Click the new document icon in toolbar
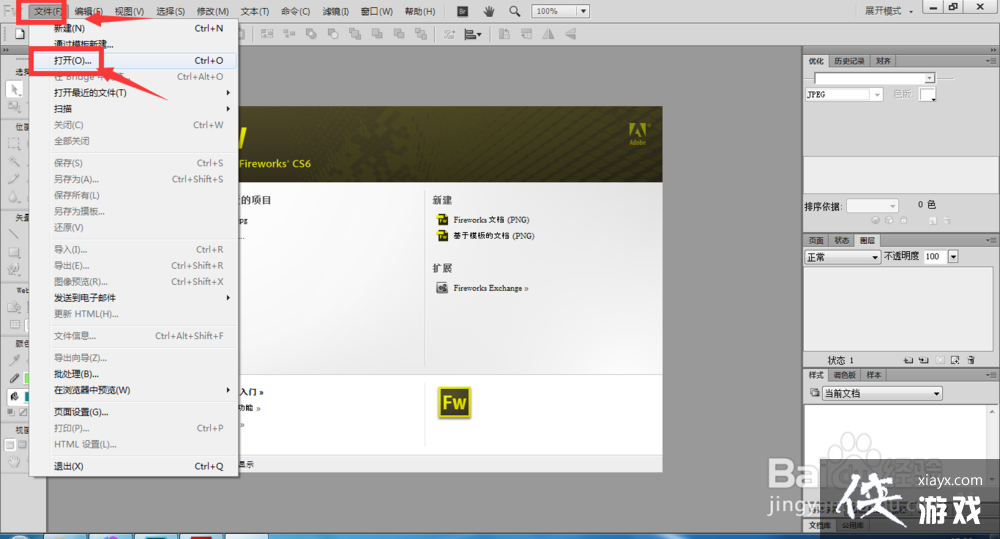 pos(20,33)
